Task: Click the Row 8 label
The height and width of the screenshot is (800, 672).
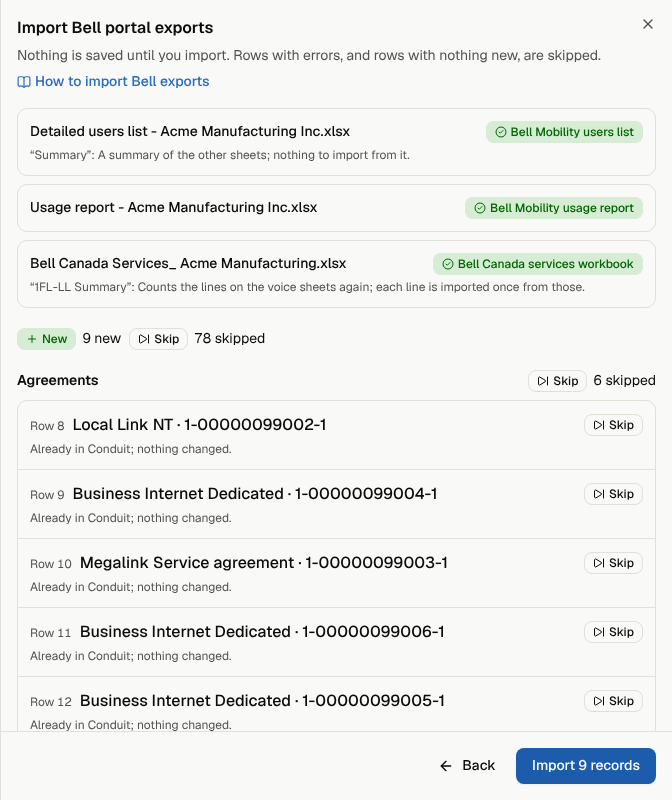Action: pos(47,426)
